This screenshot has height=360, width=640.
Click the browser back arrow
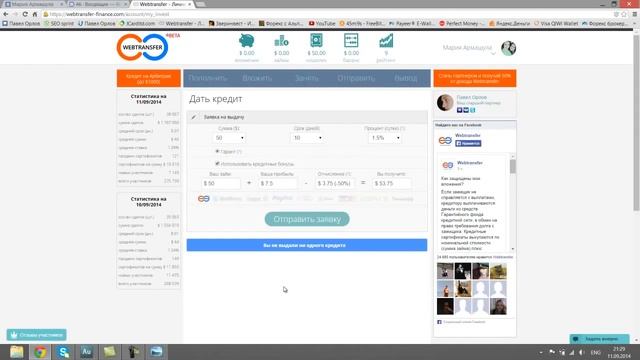pyautogui.click(x=6, y=14)
